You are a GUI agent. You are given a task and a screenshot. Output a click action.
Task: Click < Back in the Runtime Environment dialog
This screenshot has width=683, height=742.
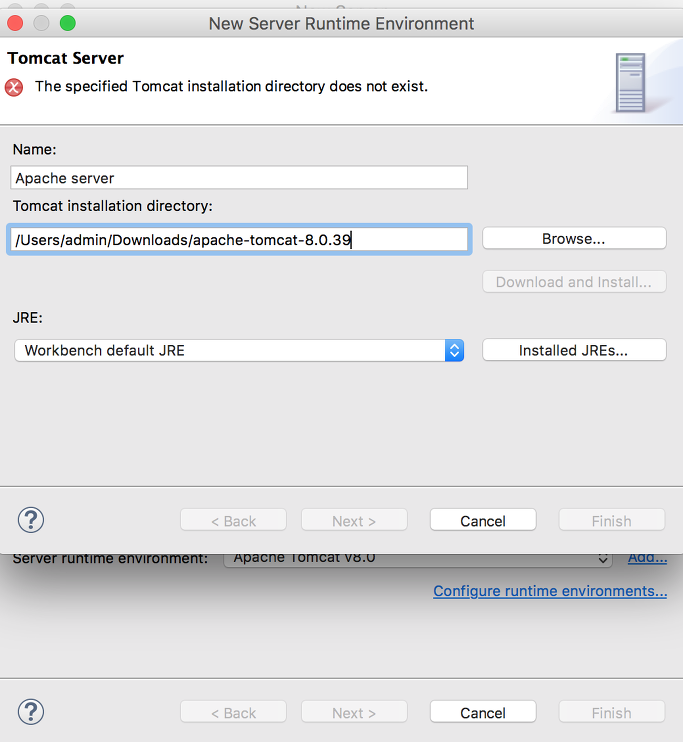point(233,521)
